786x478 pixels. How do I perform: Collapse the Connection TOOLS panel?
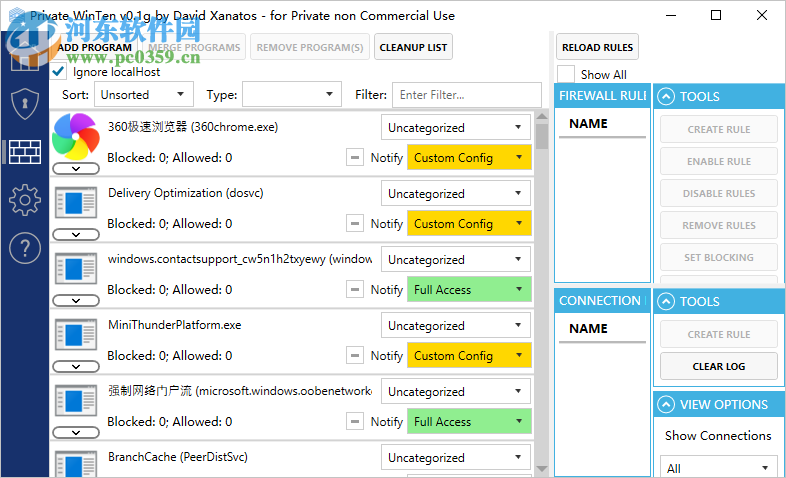pyautogui.click(x=666, y=302)
